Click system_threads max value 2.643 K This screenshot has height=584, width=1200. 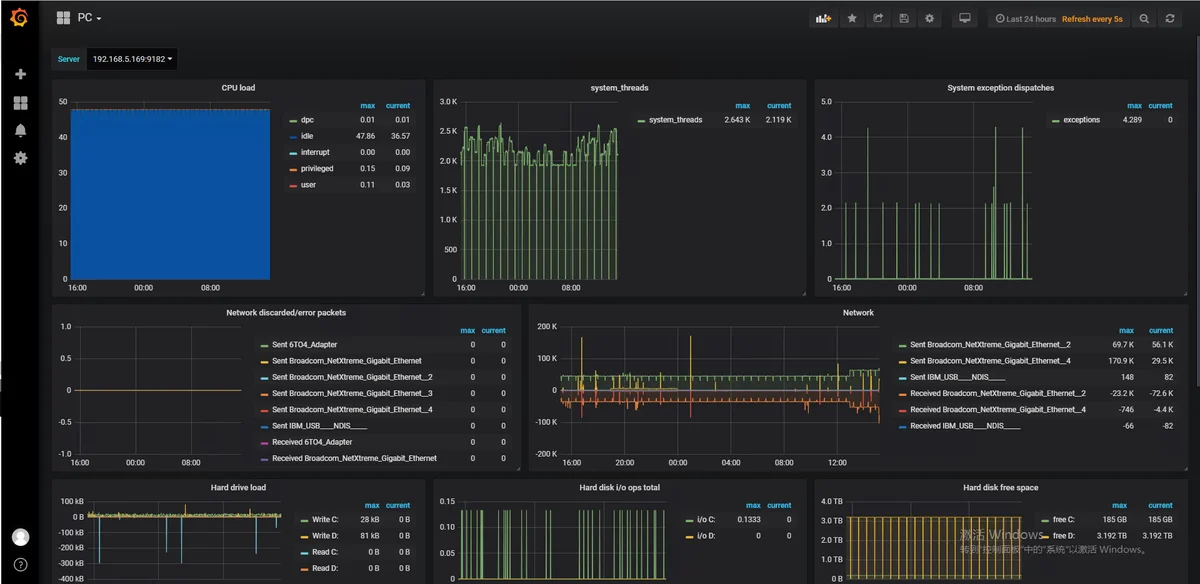737,120
